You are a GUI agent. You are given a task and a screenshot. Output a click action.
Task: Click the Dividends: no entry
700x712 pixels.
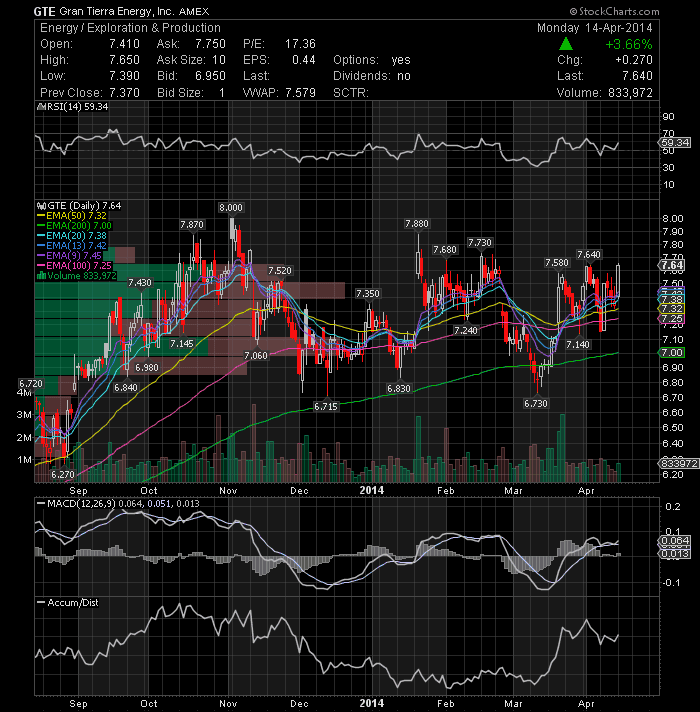372,76
